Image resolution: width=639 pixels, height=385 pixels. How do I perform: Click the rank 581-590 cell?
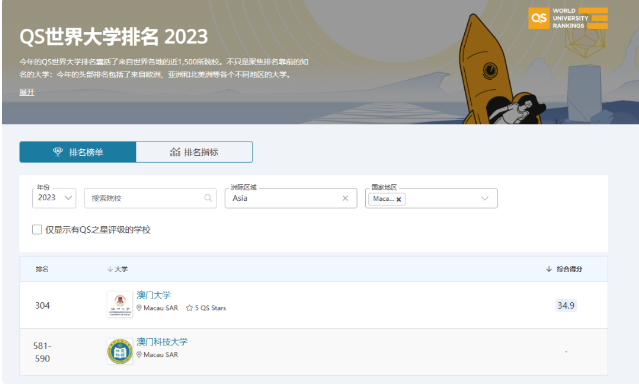coord(42,352)
